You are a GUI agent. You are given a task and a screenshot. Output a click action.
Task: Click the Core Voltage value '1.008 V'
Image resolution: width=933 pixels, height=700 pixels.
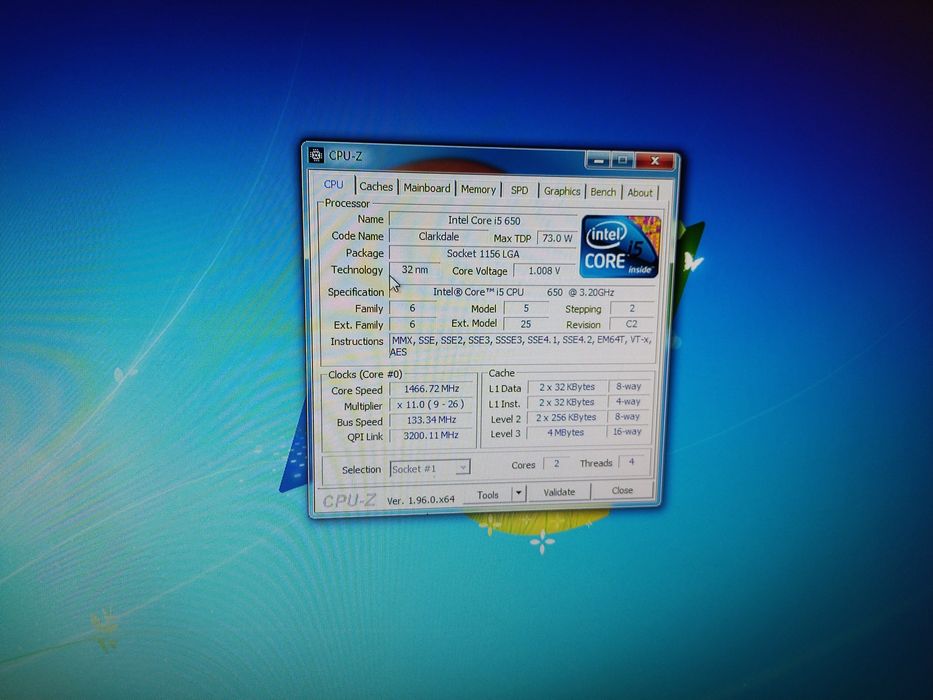[x=544, y=271]
